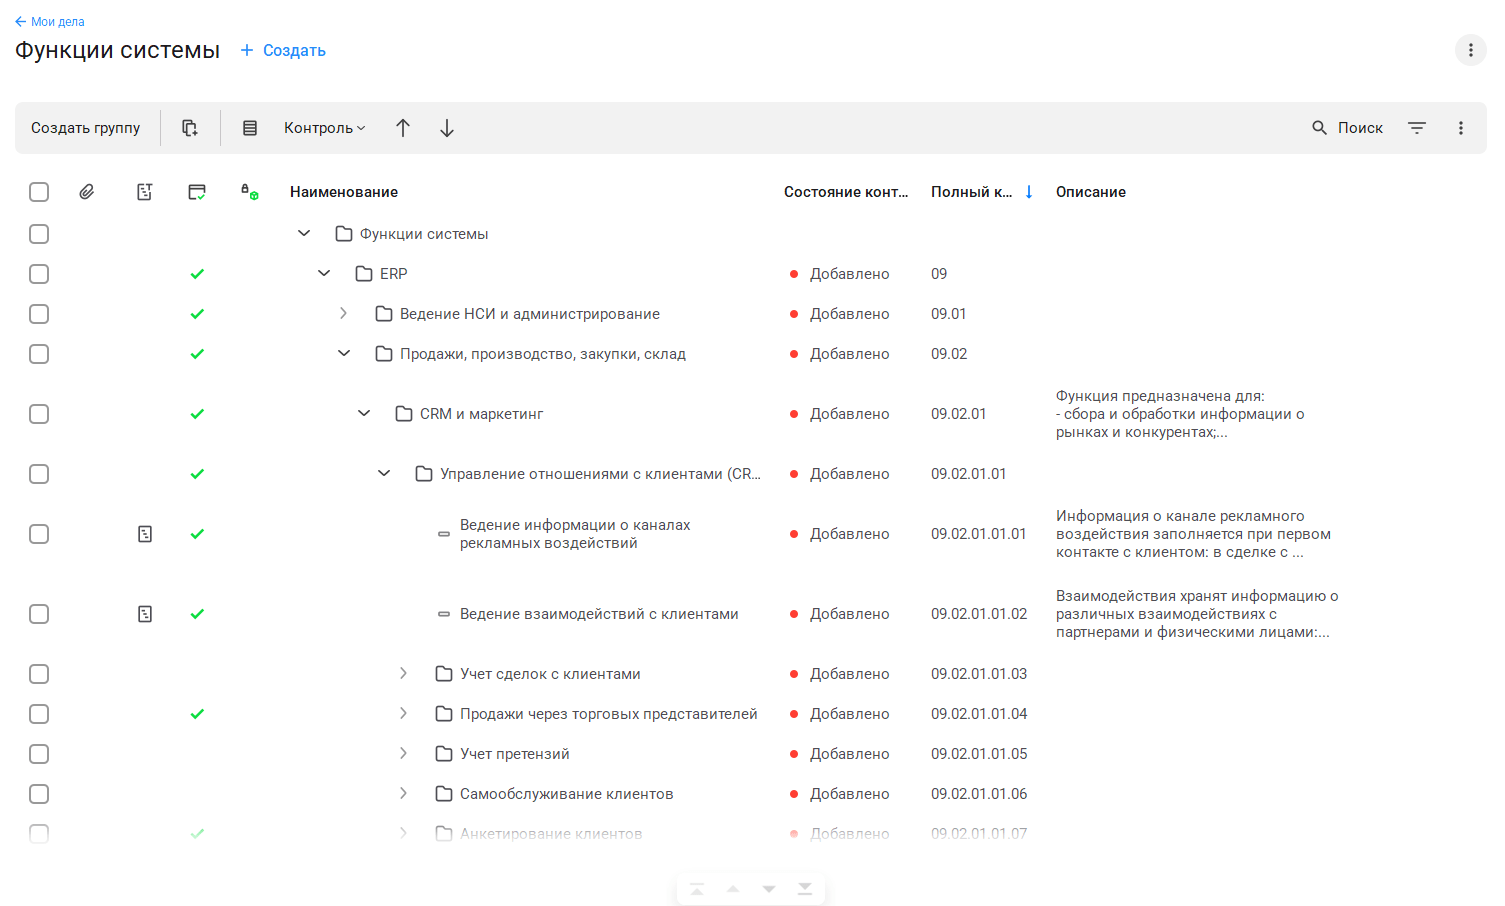Click the copy icon next to Создать группу

190,128
